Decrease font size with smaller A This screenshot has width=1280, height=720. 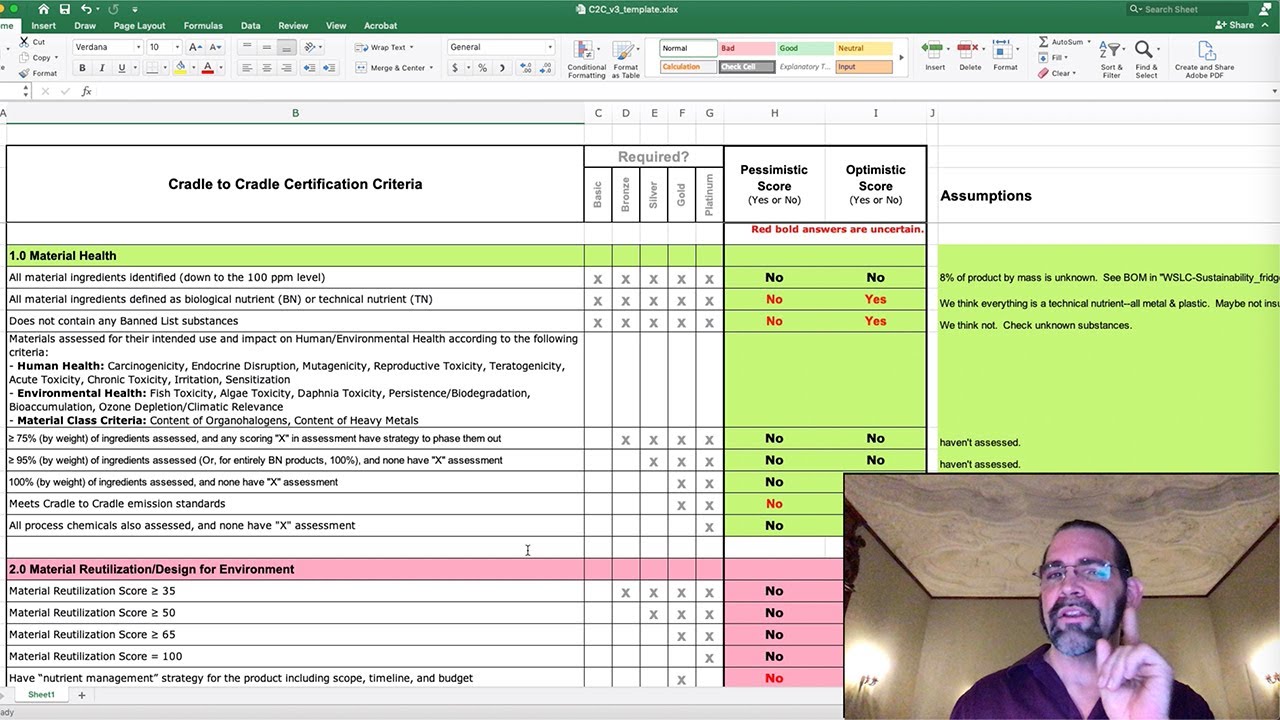[x=215, y=47]
